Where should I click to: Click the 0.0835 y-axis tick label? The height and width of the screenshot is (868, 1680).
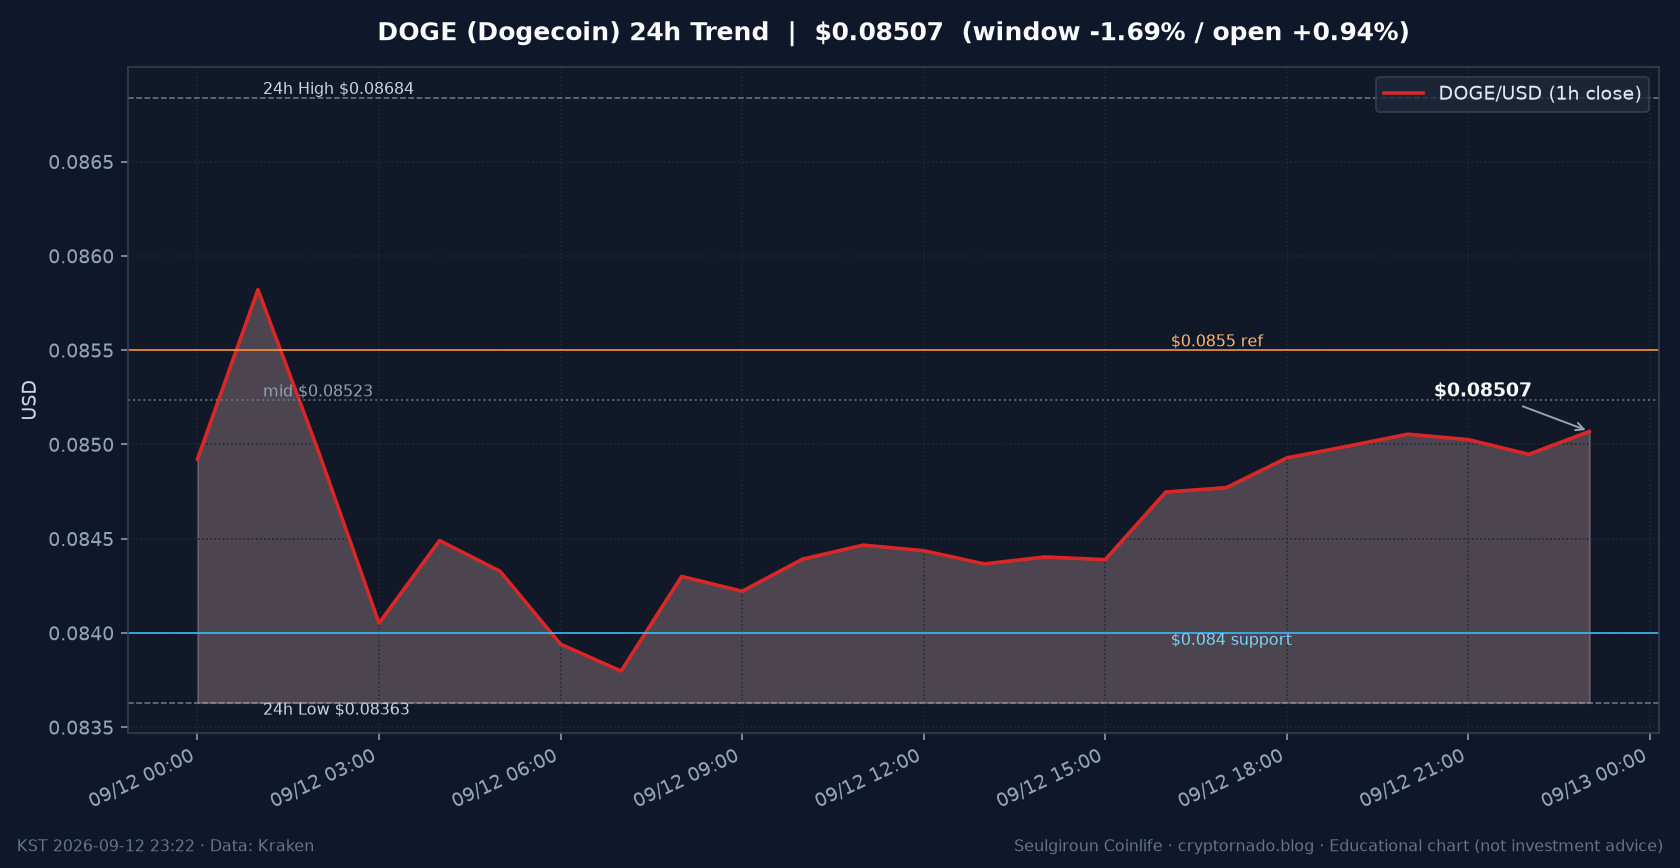82,728
